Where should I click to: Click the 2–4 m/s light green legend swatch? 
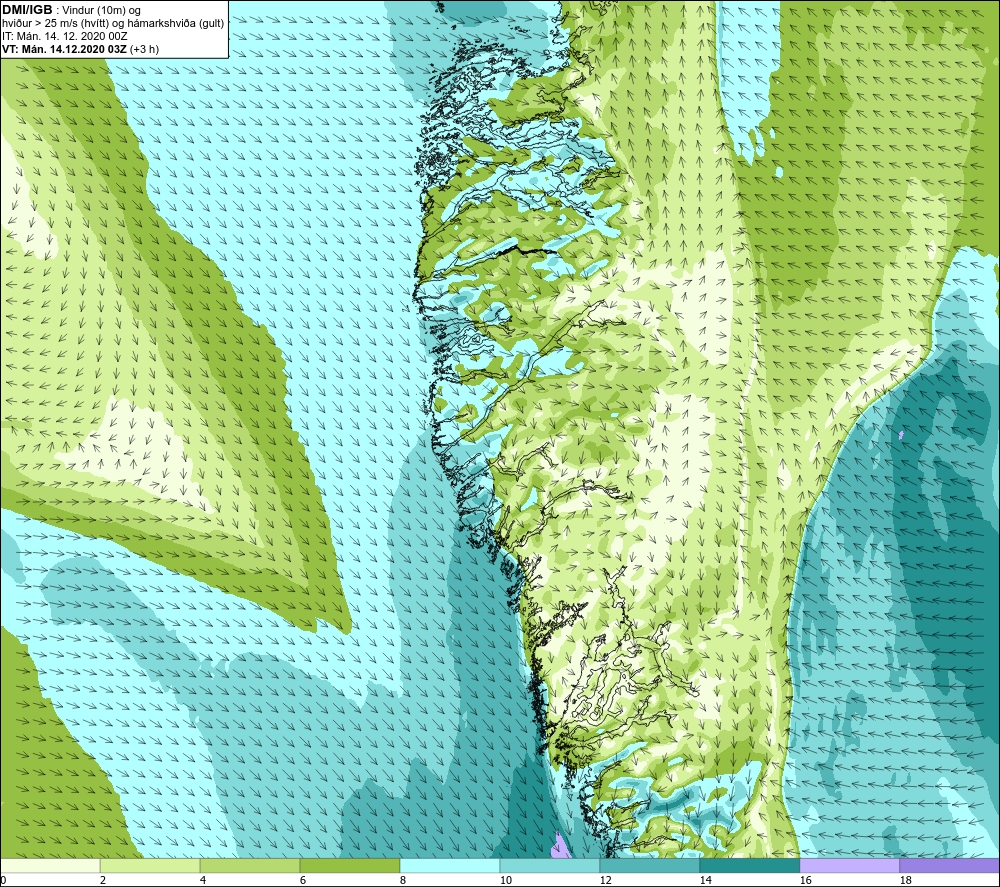click(150, 865)
